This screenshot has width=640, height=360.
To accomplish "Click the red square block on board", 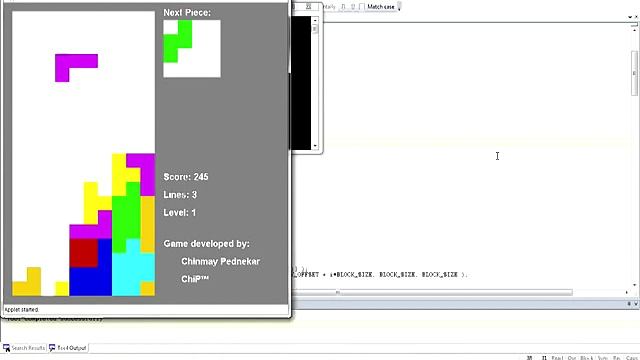I will click(x=84, y=253).
